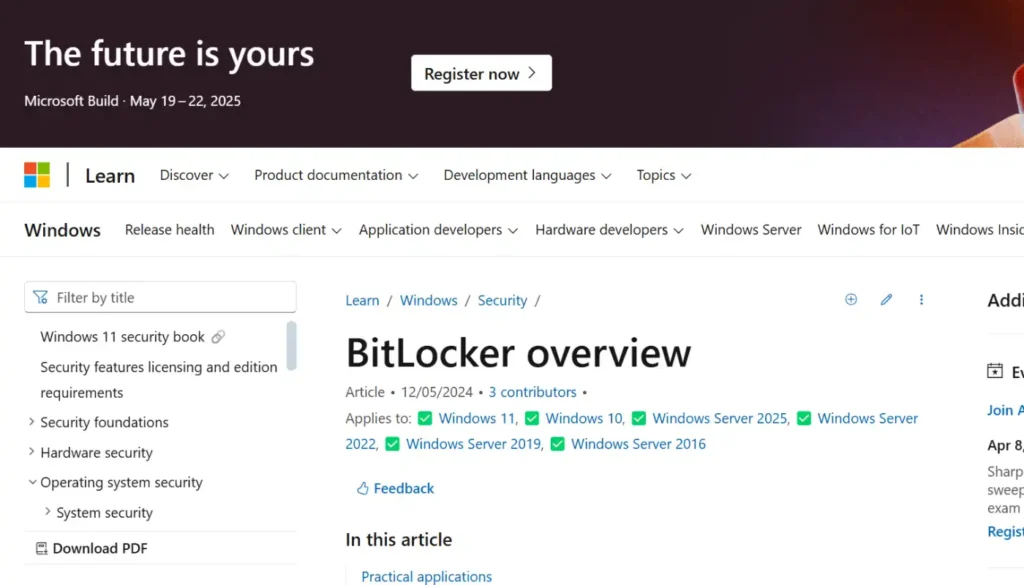This screenshot has width=1024, height=585.
Task: Open the Product documentation dropdown
Action: tap(336, 175)
